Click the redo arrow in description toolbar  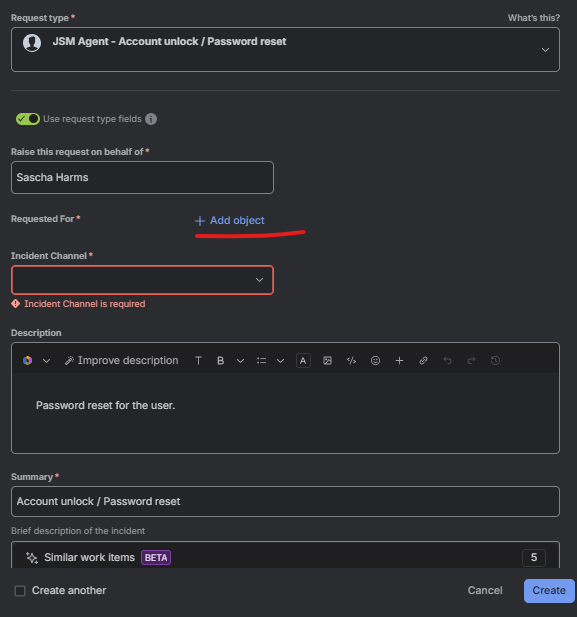pos(471,360)
